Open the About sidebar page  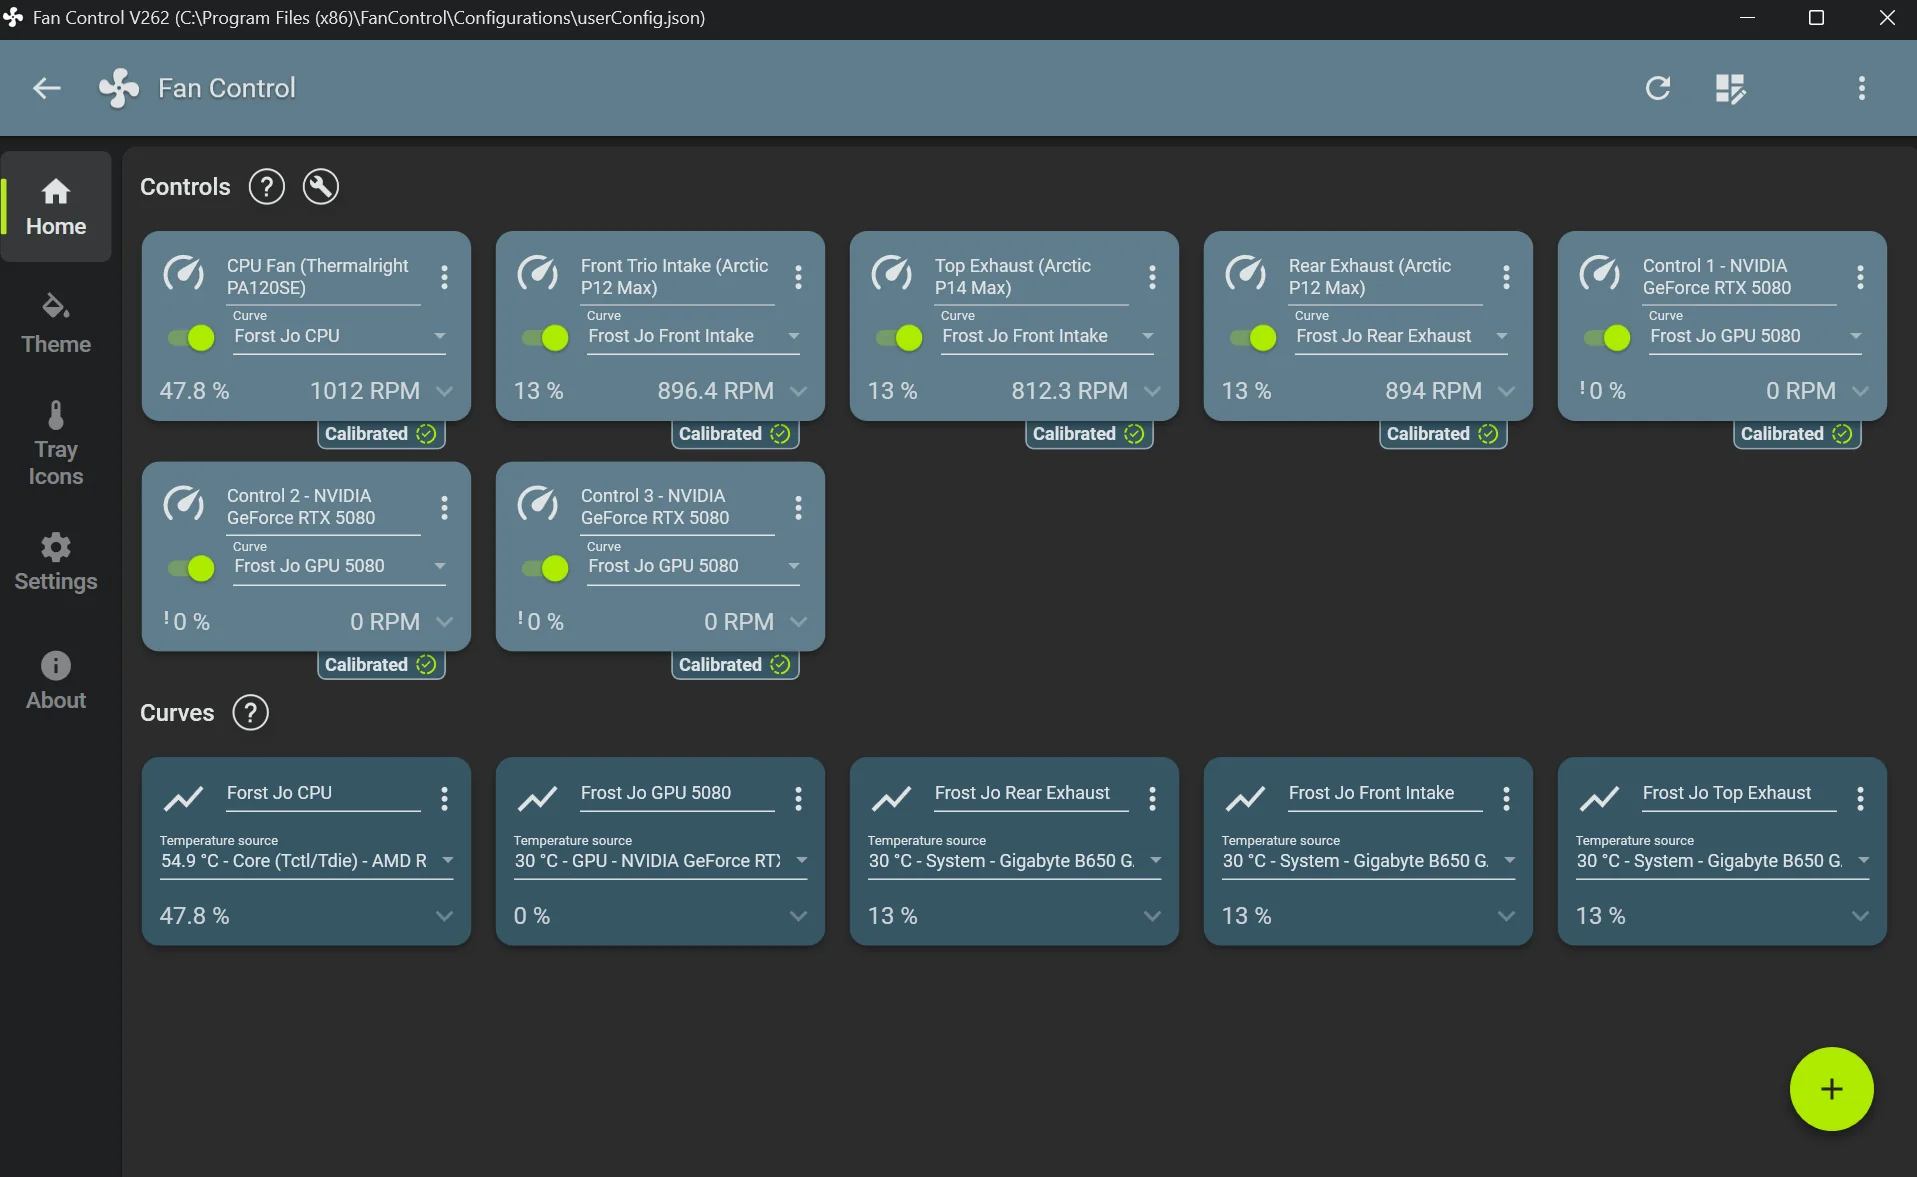pyautogui.click(x=56, y=681)
